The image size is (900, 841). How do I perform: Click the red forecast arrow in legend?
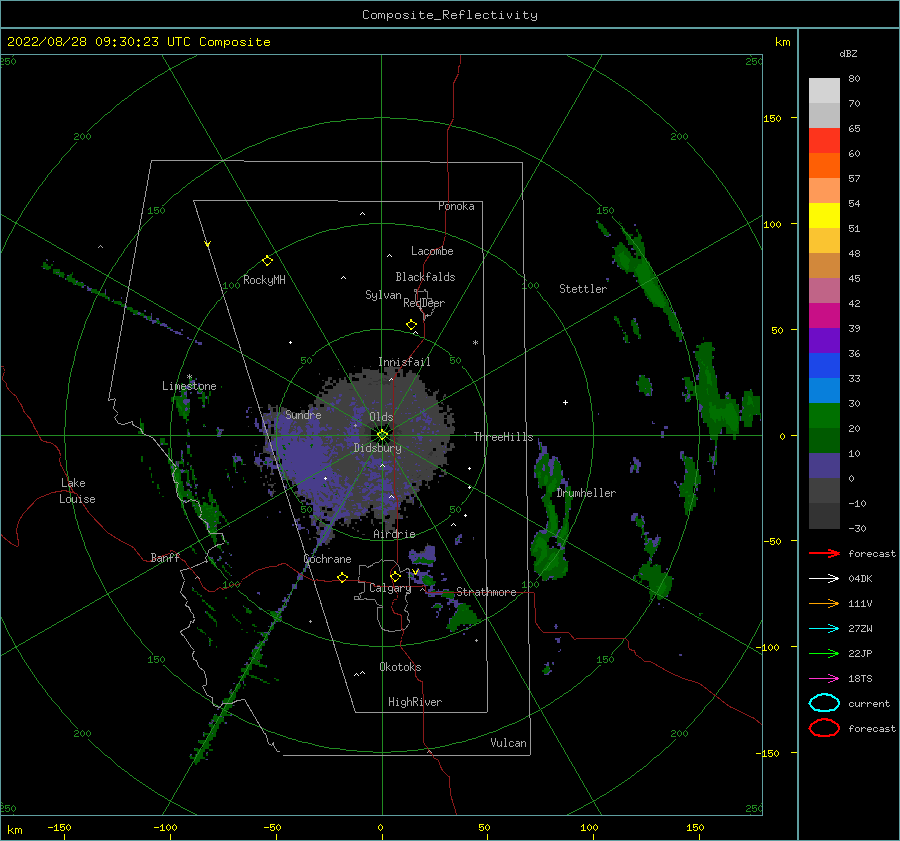pyautogui.click(x=824, y=553)
